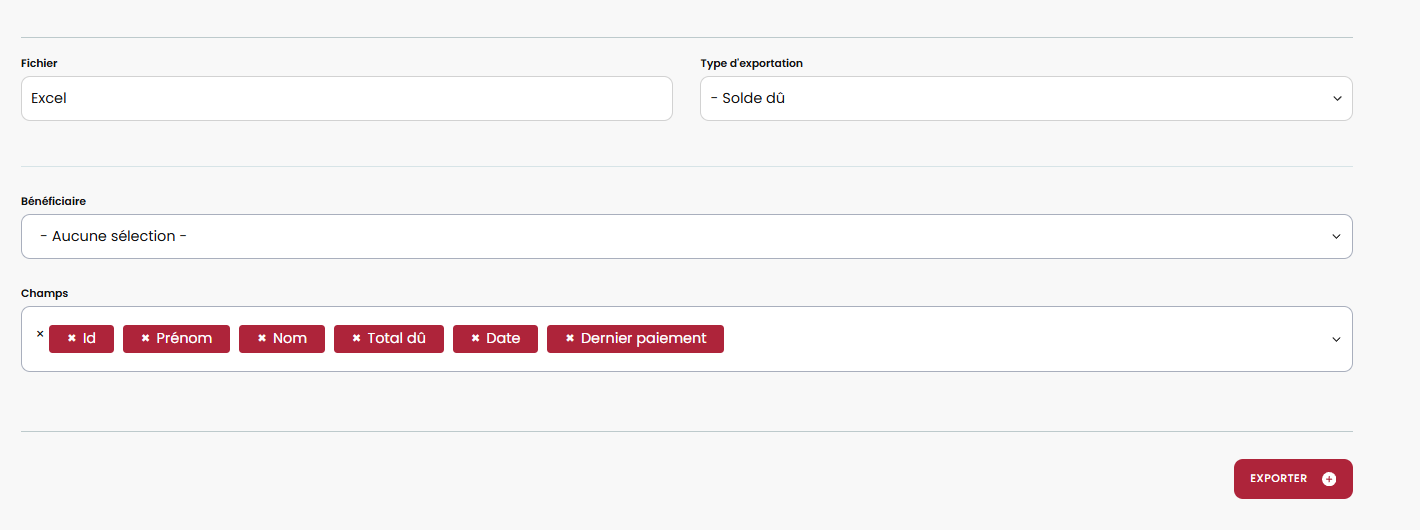Remove the Id tag via its x icon

click(72, 339)
